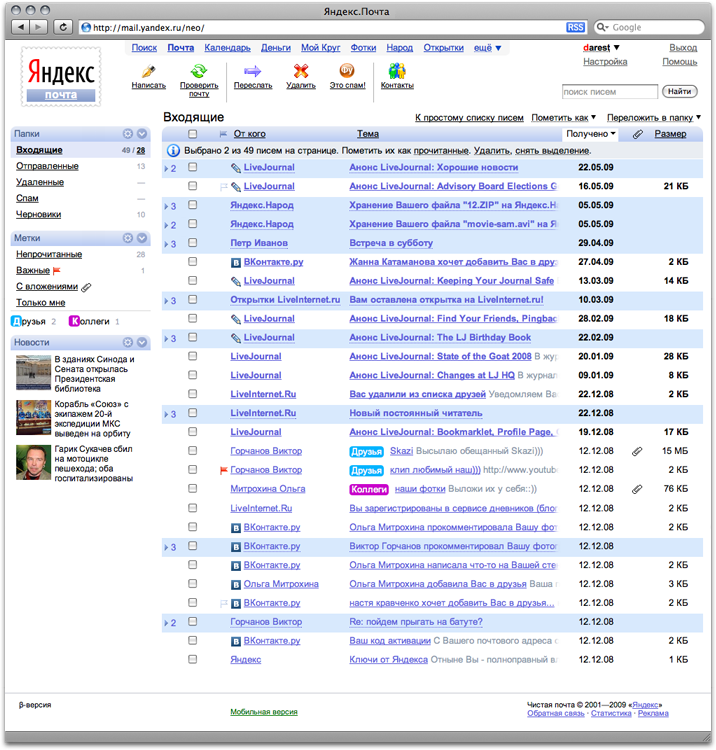Check the box for Петр Иванов message

pyautogui.click(x=193, y=243)
